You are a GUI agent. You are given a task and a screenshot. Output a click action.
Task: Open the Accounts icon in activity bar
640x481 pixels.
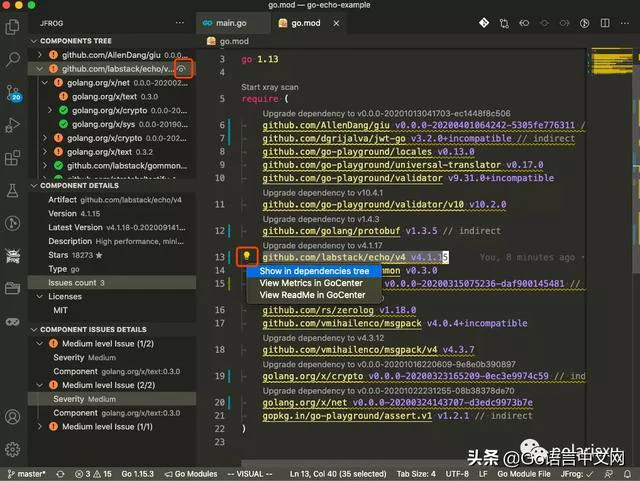click(13, 417)
